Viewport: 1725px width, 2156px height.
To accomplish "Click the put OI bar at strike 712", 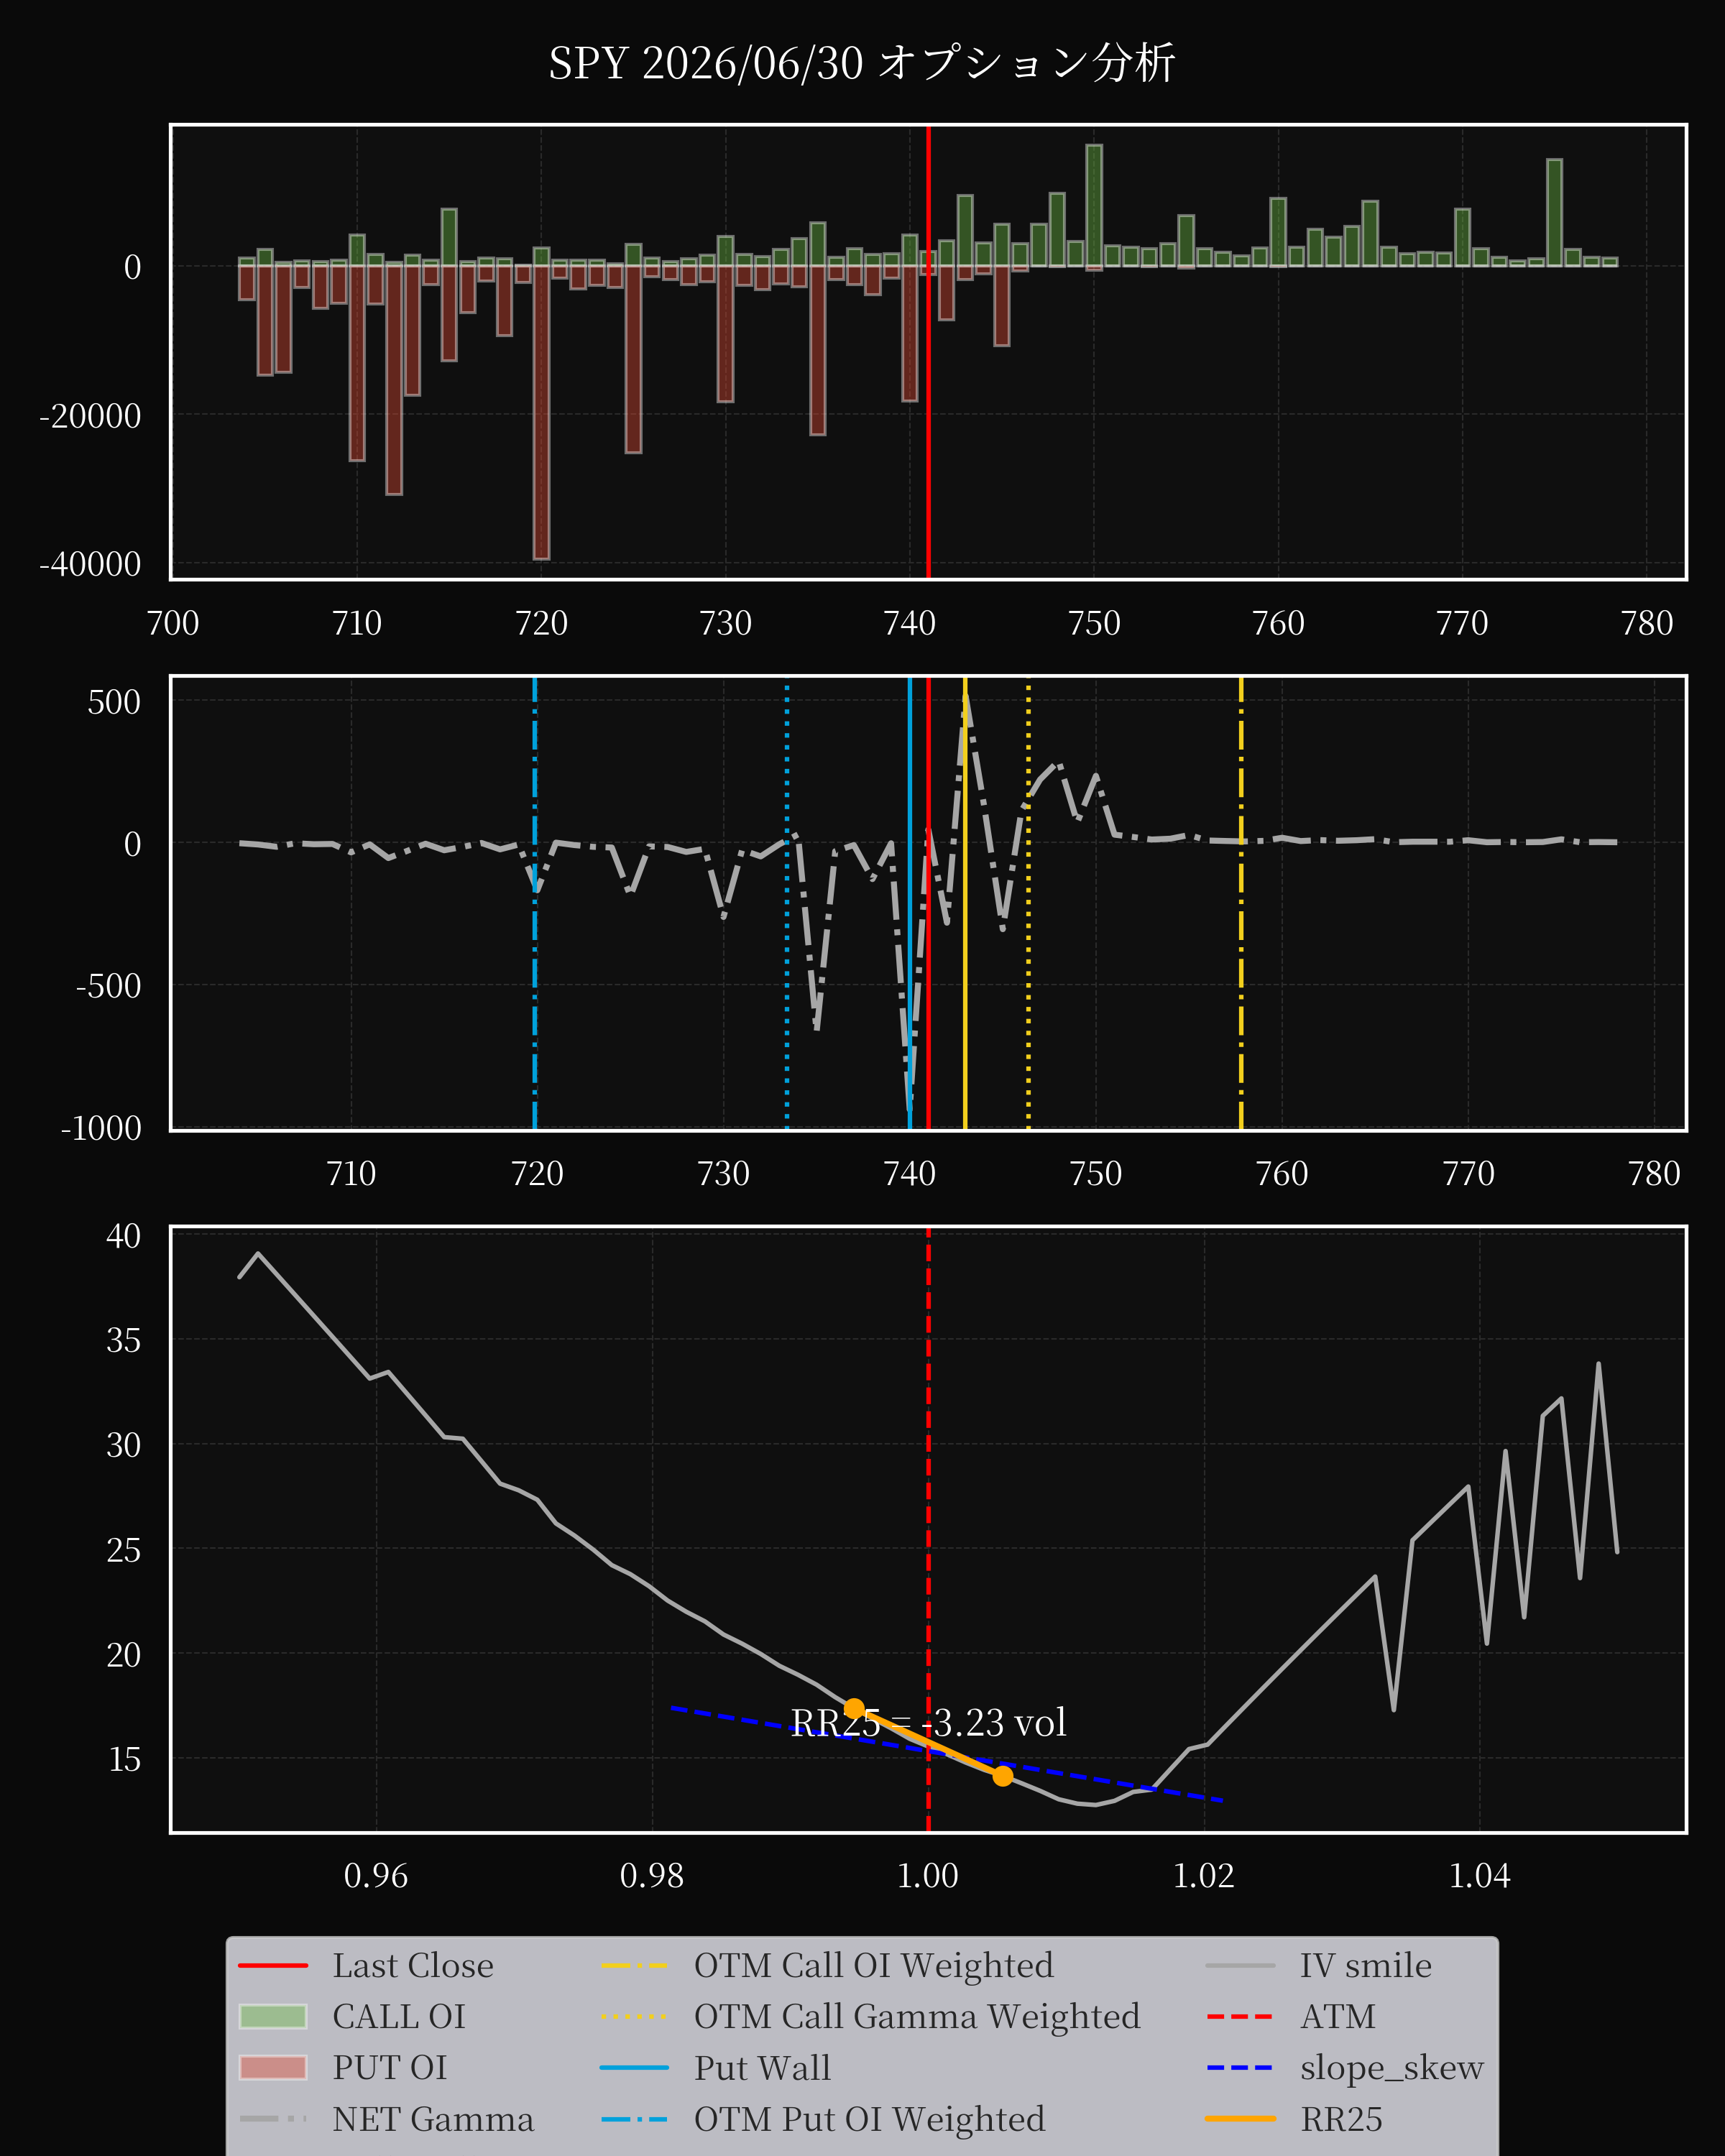I will (x=394, y=380).
